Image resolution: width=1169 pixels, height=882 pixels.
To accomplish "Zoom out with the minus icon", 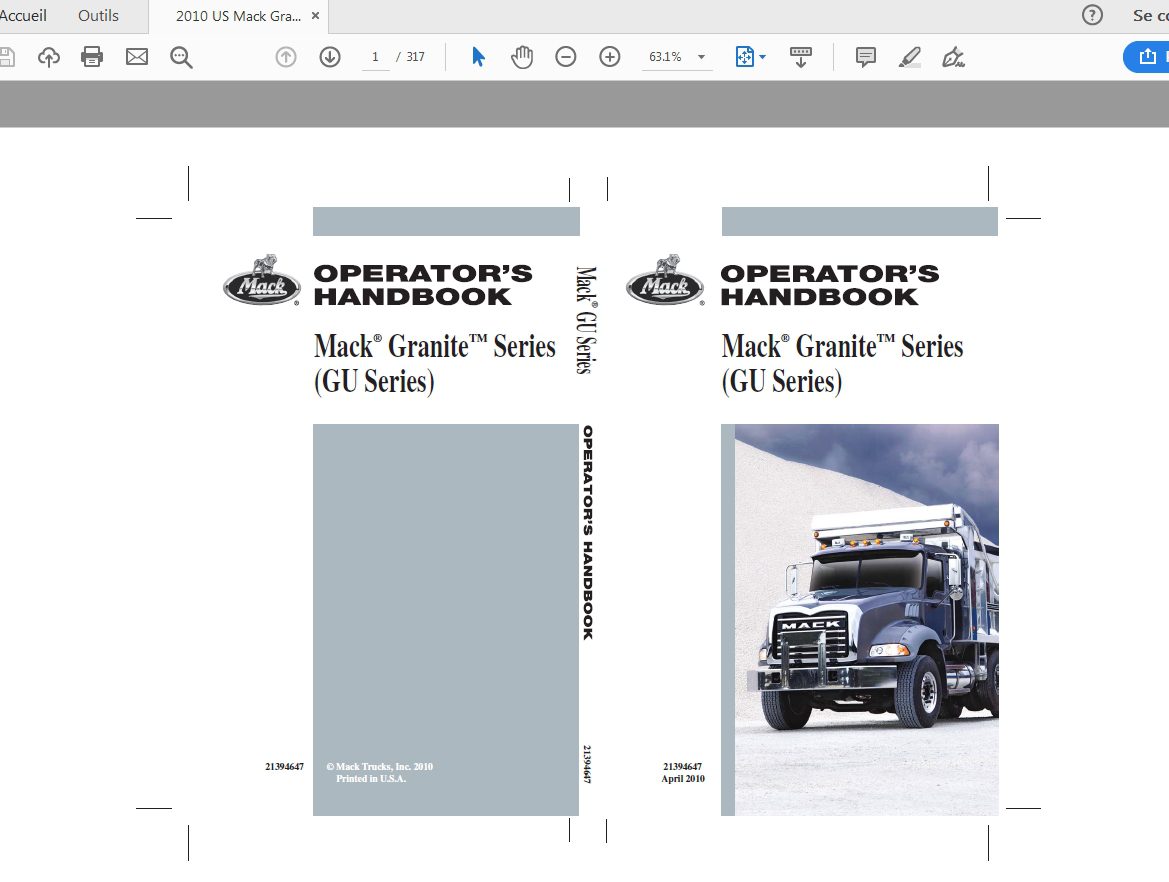I will tap(566, 57).
